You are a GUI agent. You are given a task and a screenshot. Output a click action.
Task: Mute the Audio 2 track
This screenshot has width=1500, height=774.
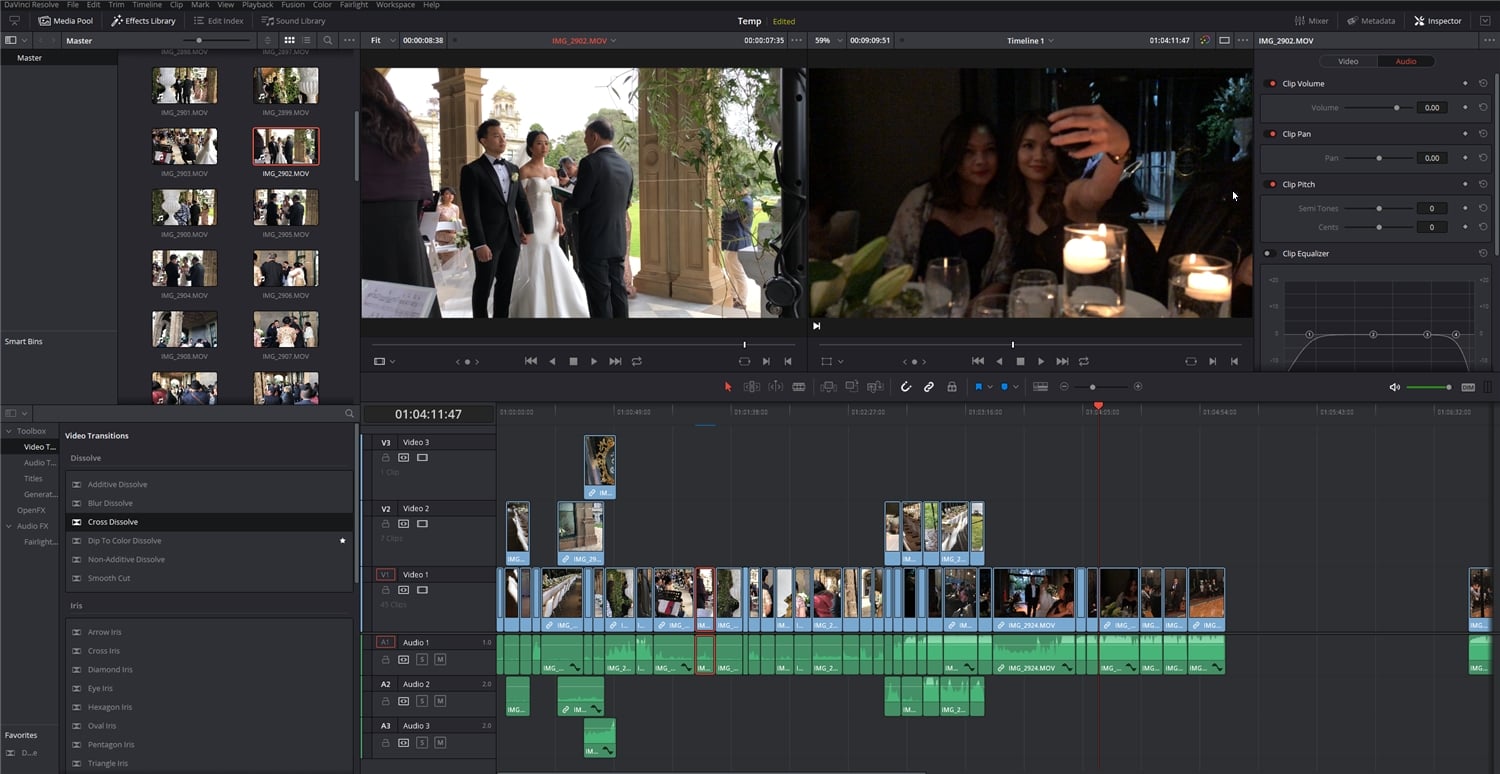point(440,702)
